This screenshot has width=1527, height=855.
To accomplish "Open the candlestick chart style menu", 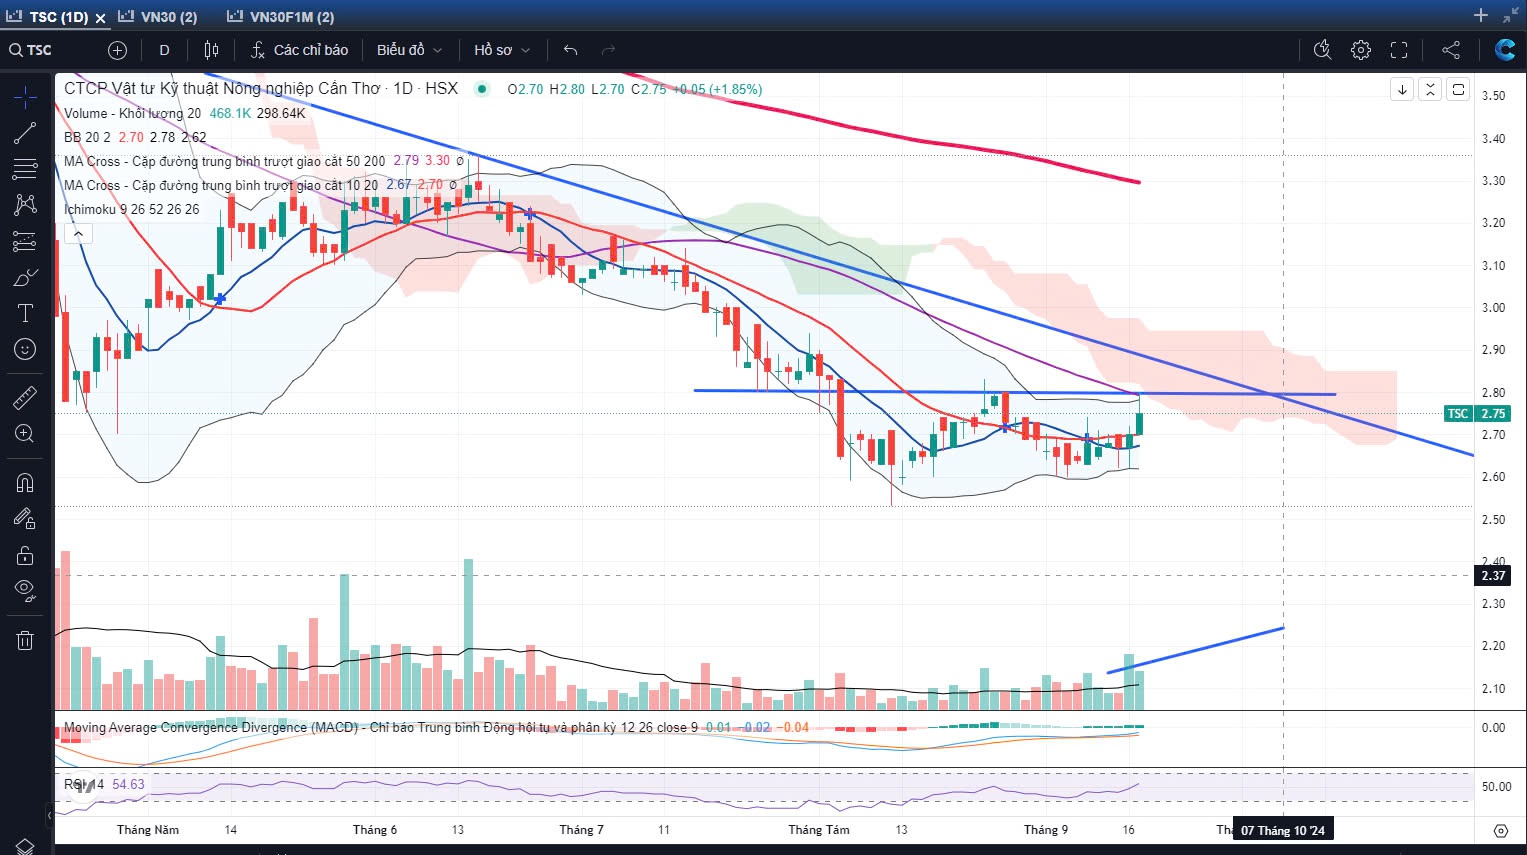I will click(x=211, y=50).
